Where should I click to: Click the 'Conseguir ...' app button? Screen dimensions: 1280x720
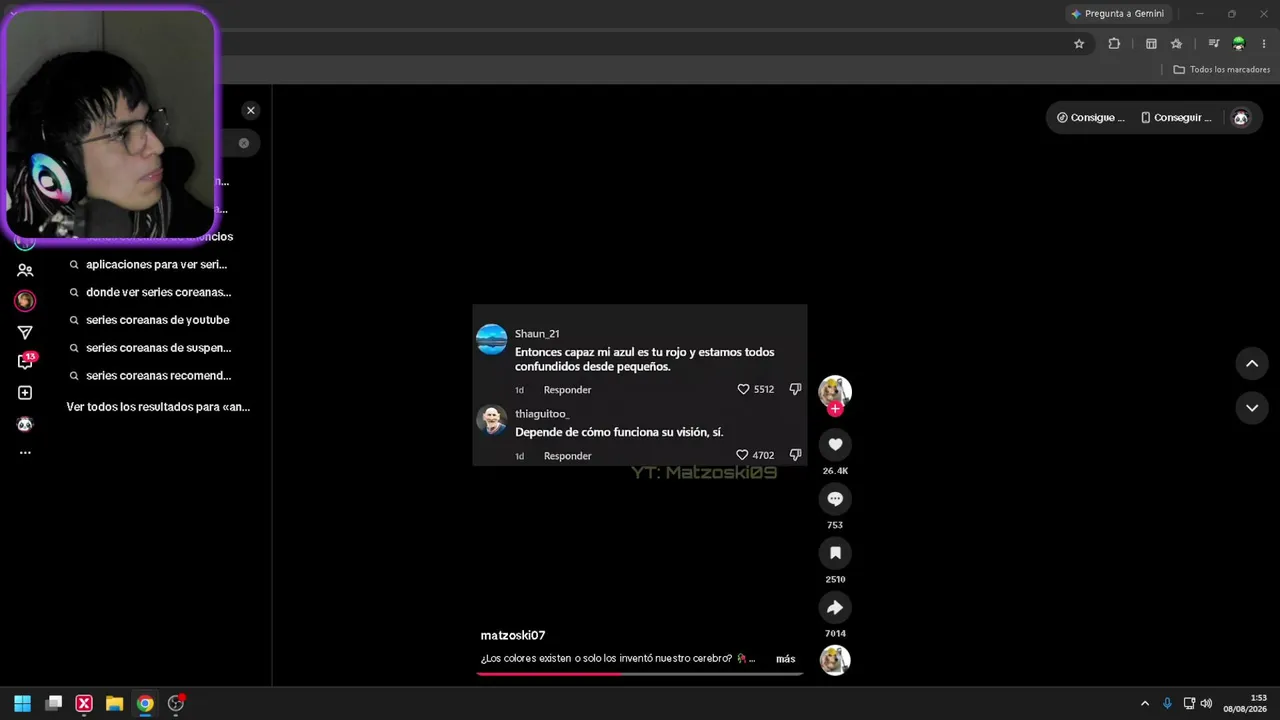coord(1177,118)
